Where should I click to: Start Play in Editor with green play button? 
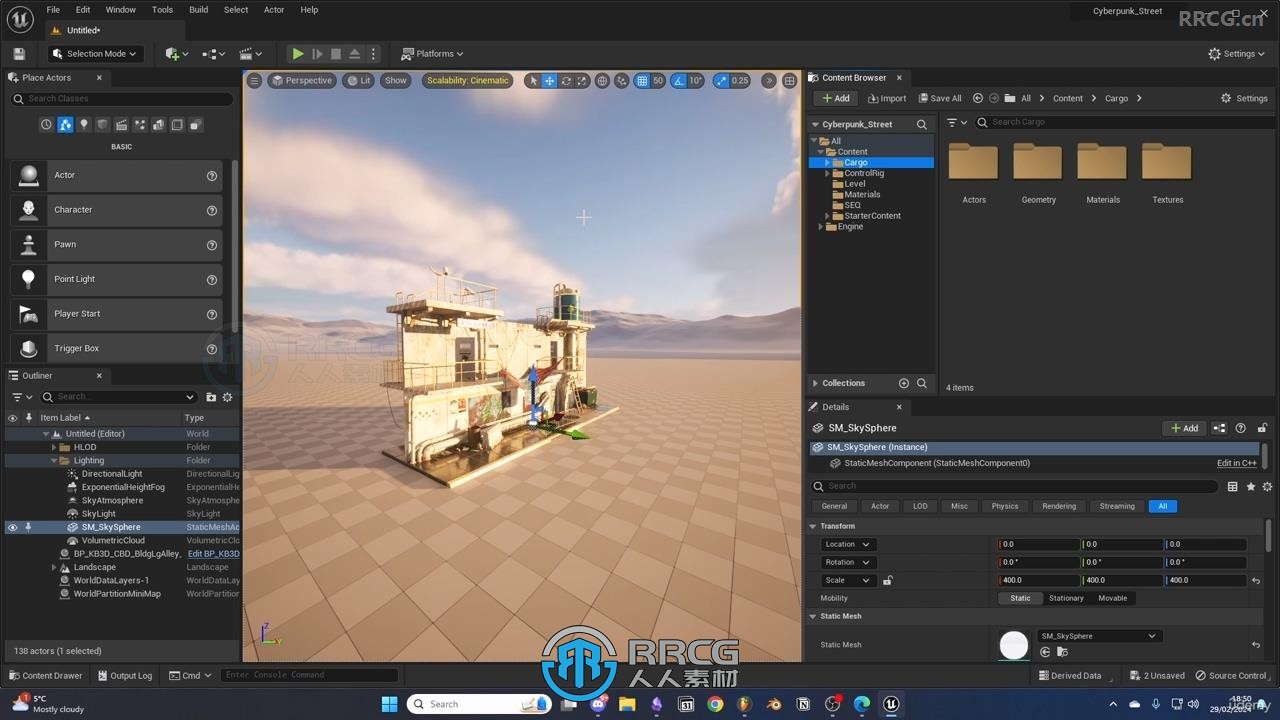click(297, 54)
